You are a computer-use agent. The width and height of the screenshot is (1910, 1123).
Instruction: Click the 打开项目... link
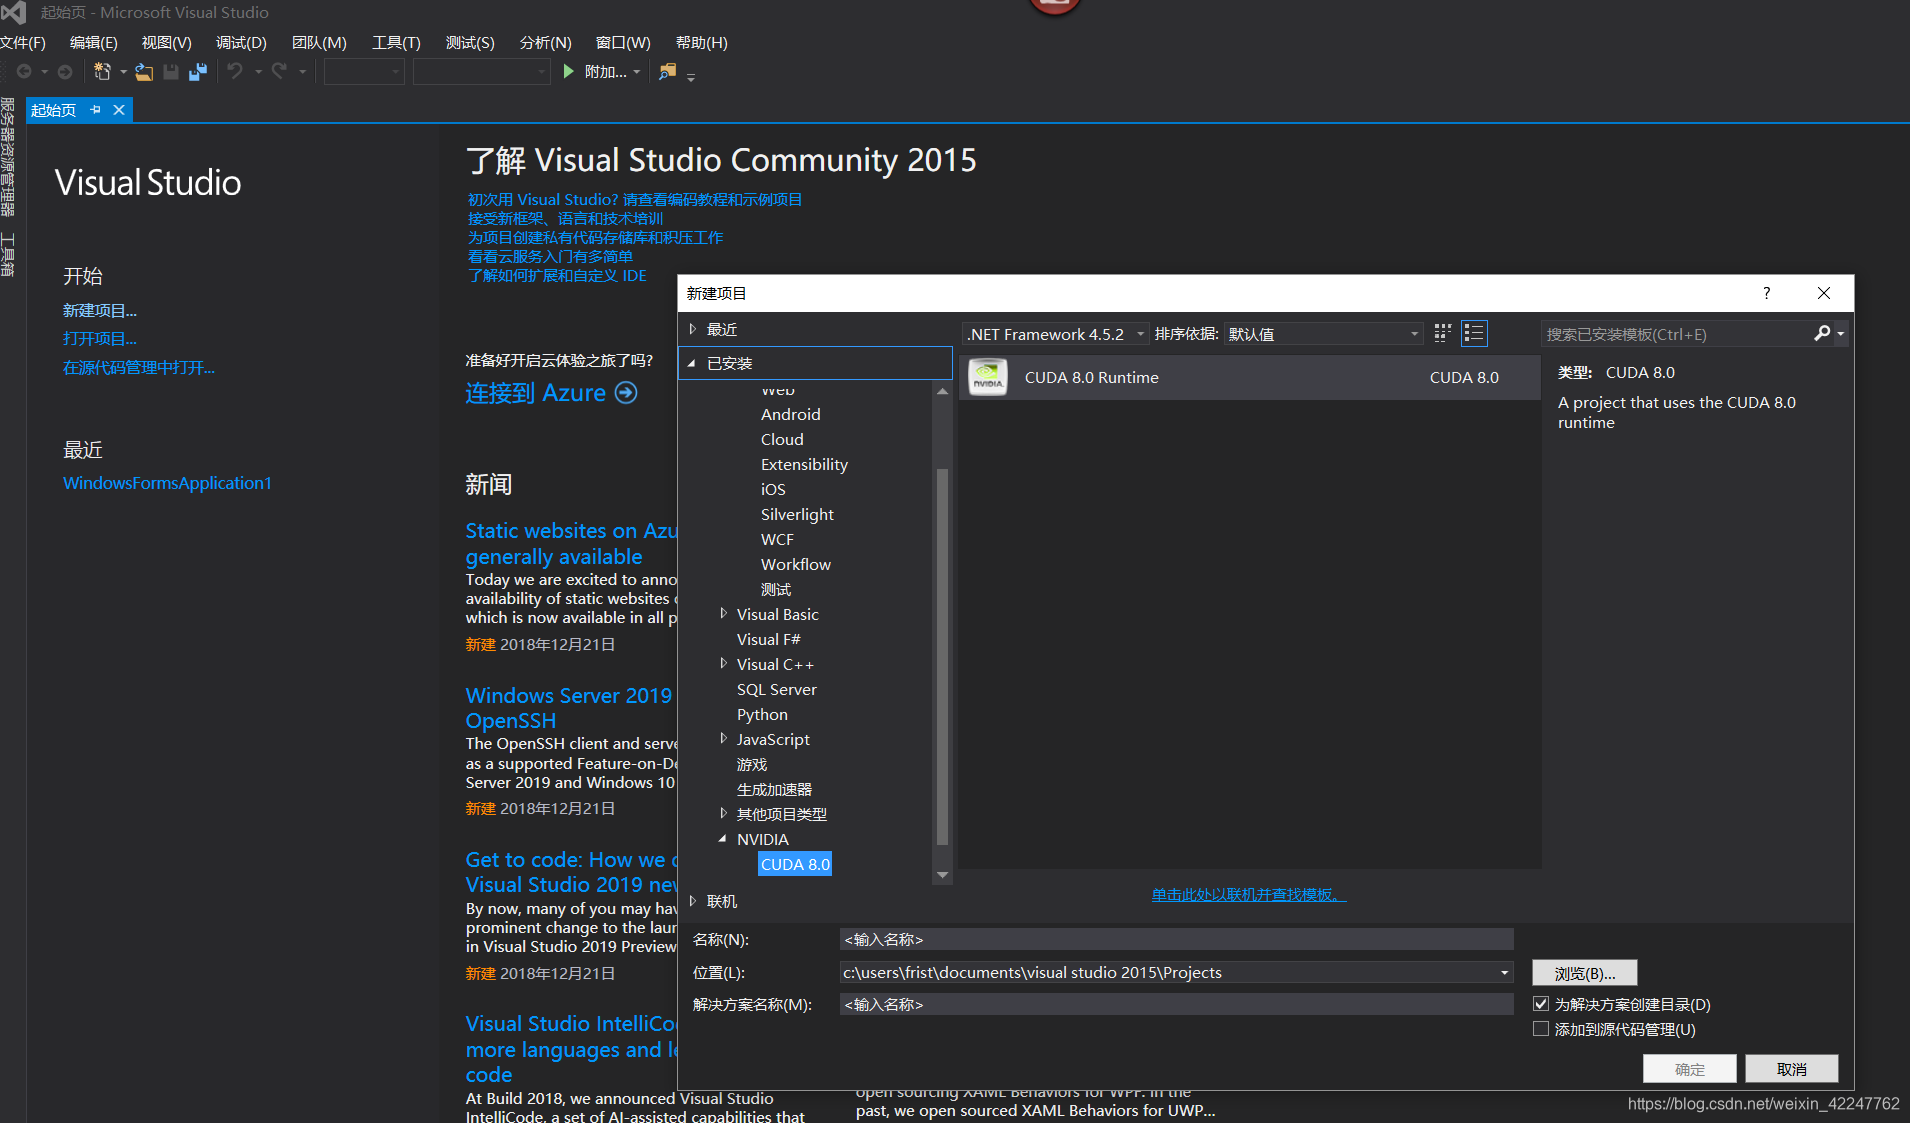point(100,339)
